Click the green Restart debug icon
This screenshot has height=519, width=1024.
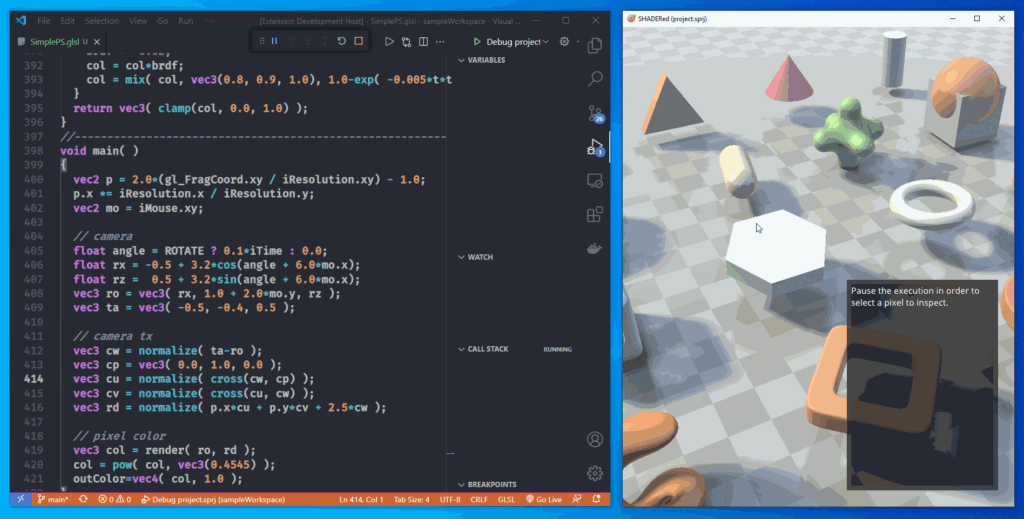[x=342, y=41]
